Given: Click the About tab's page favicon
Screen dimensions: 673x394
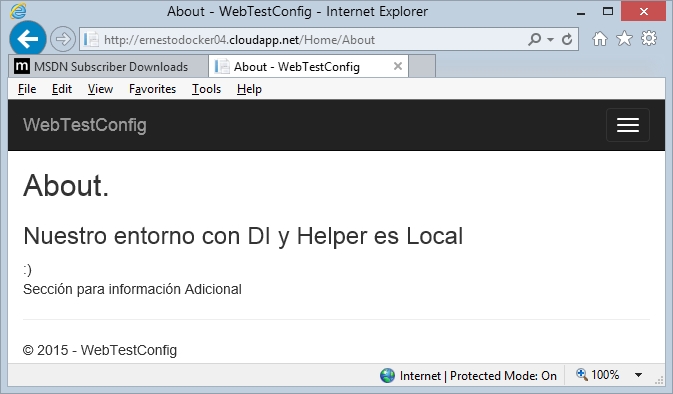Looking at the screenshot, I should click(x=222, y=66).
